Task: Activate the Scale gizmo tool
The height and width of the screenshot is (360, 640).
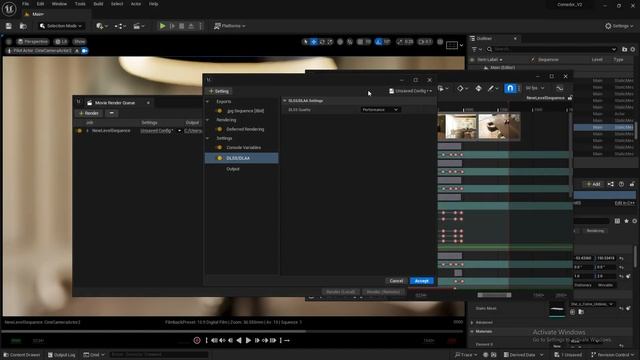Action: [x=330, y=42]
